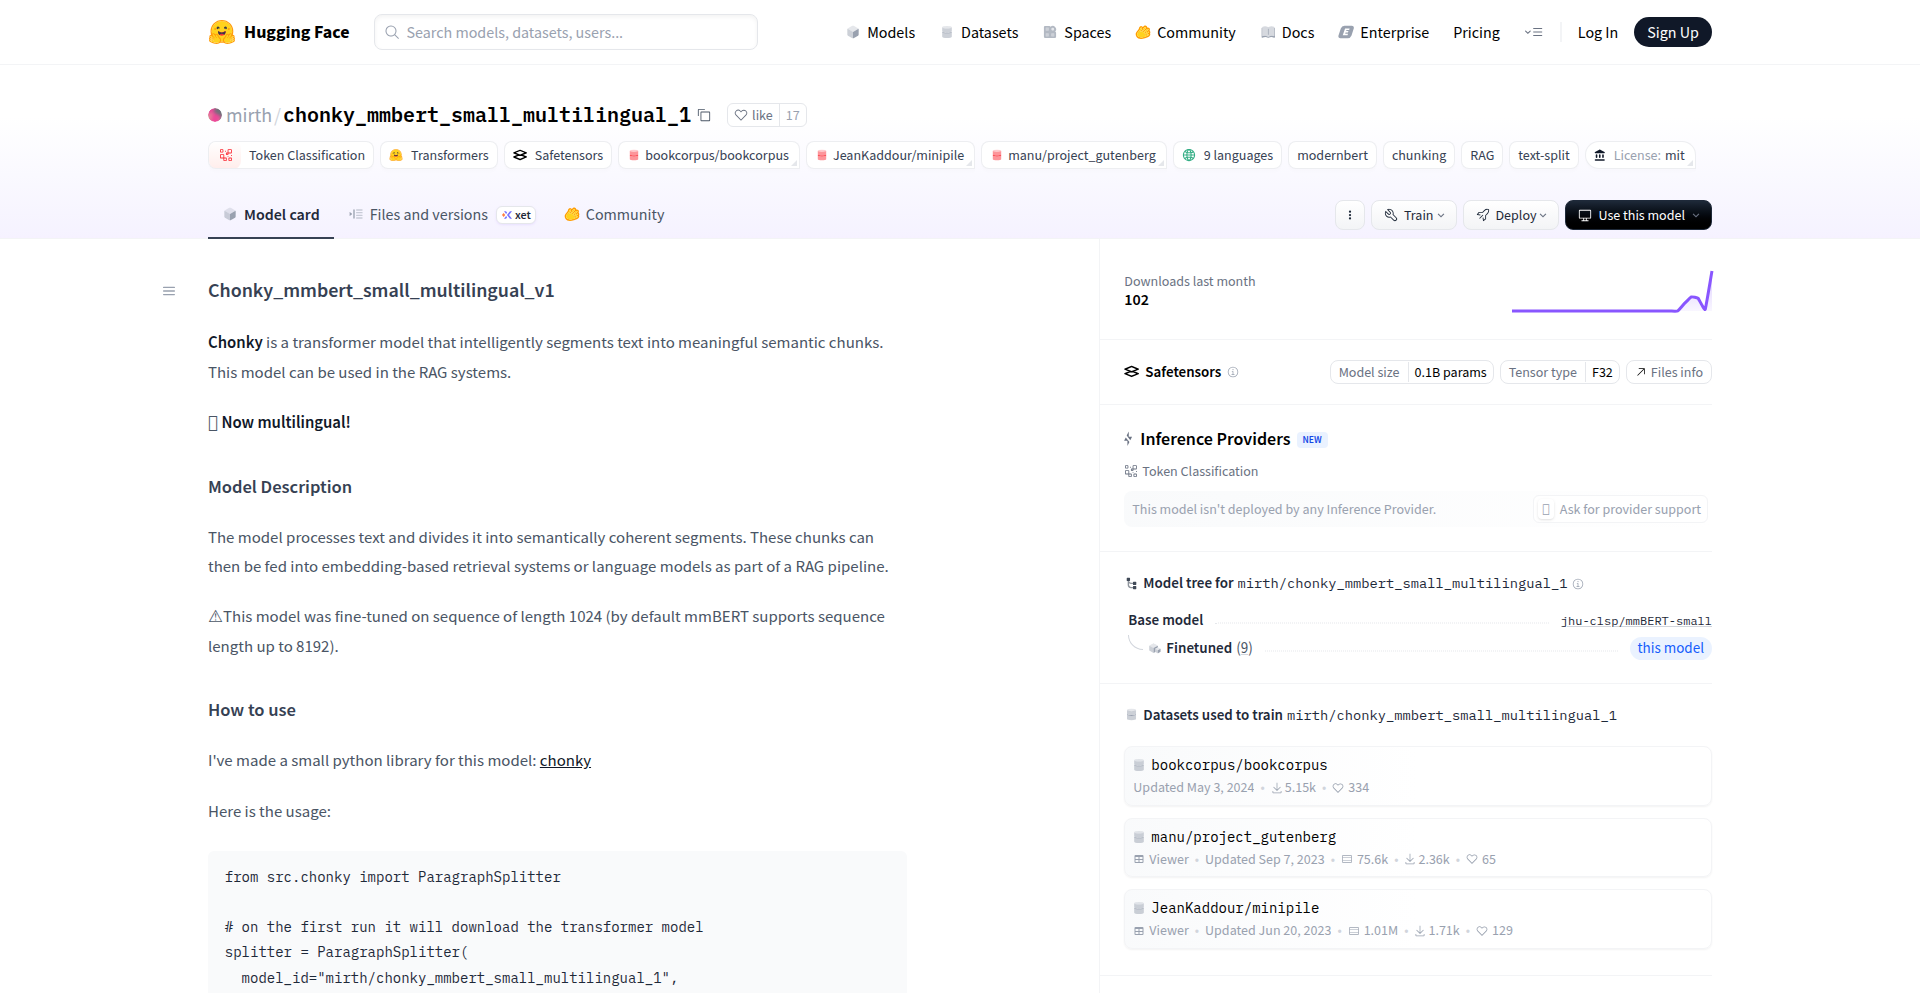Click the heart like button

[753, 115]
